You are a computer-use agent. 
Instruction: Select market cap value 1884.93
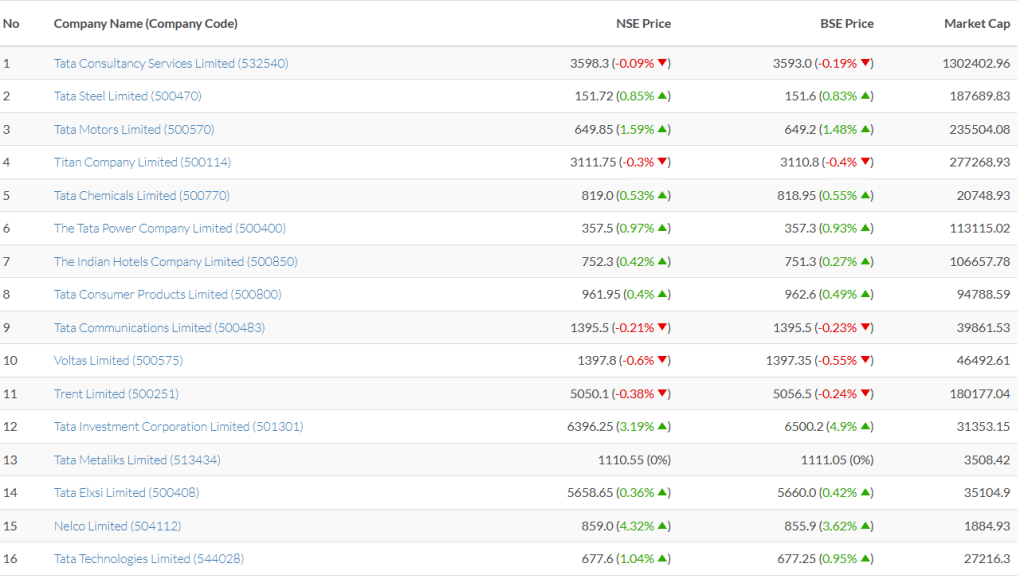click(x=987, y=525)
